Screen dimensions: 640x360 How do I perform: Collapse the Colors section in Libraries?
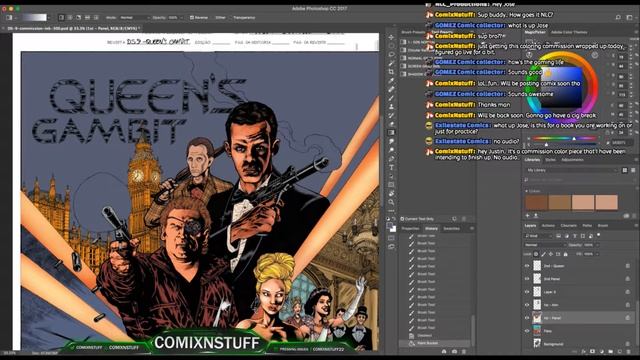pyautogui.click(x=526, y=191)
